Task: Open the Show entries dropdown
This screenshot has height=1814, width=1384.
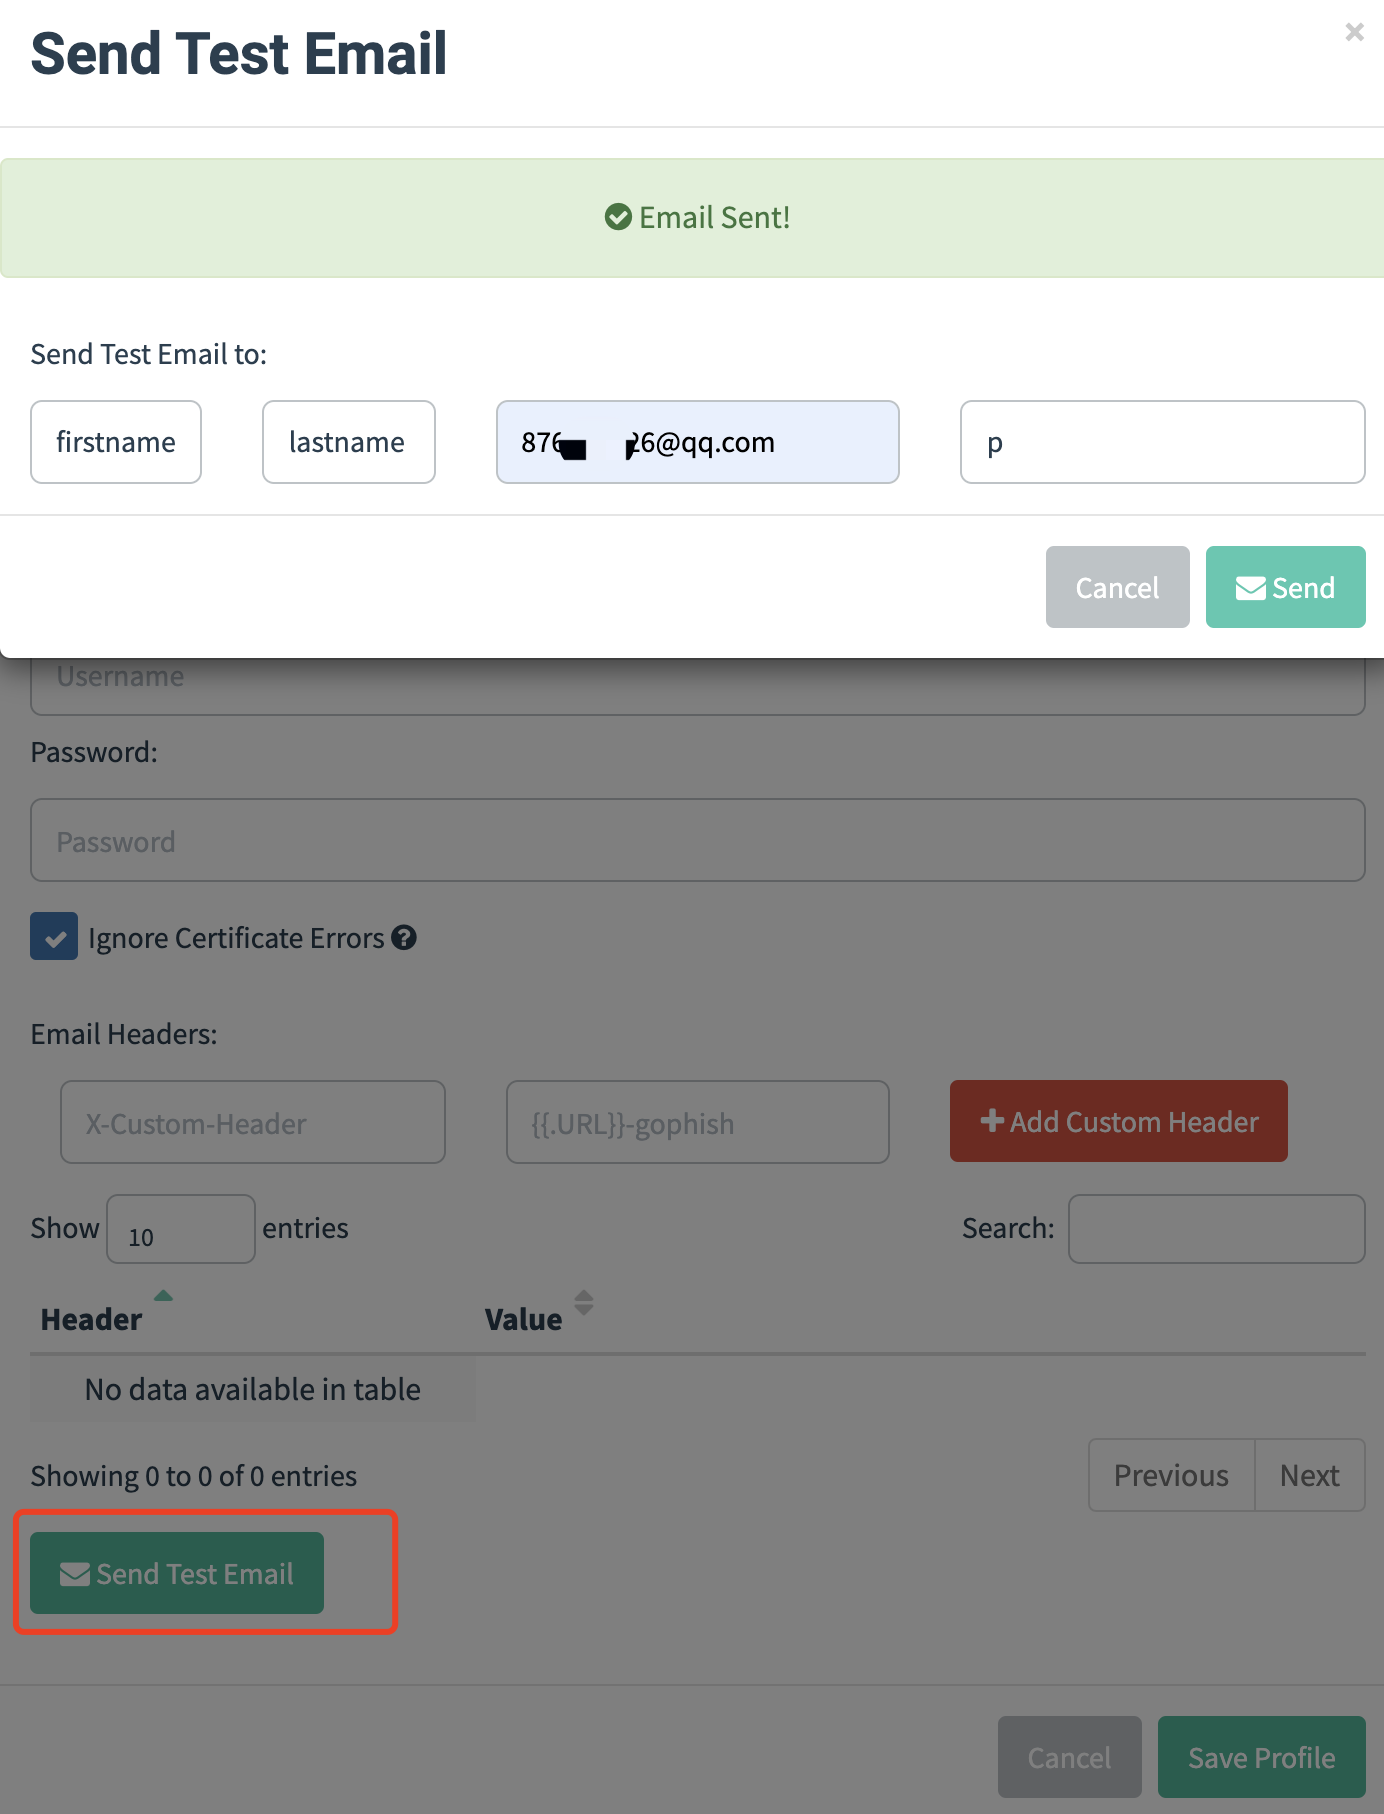Action: click(181, 1229)
